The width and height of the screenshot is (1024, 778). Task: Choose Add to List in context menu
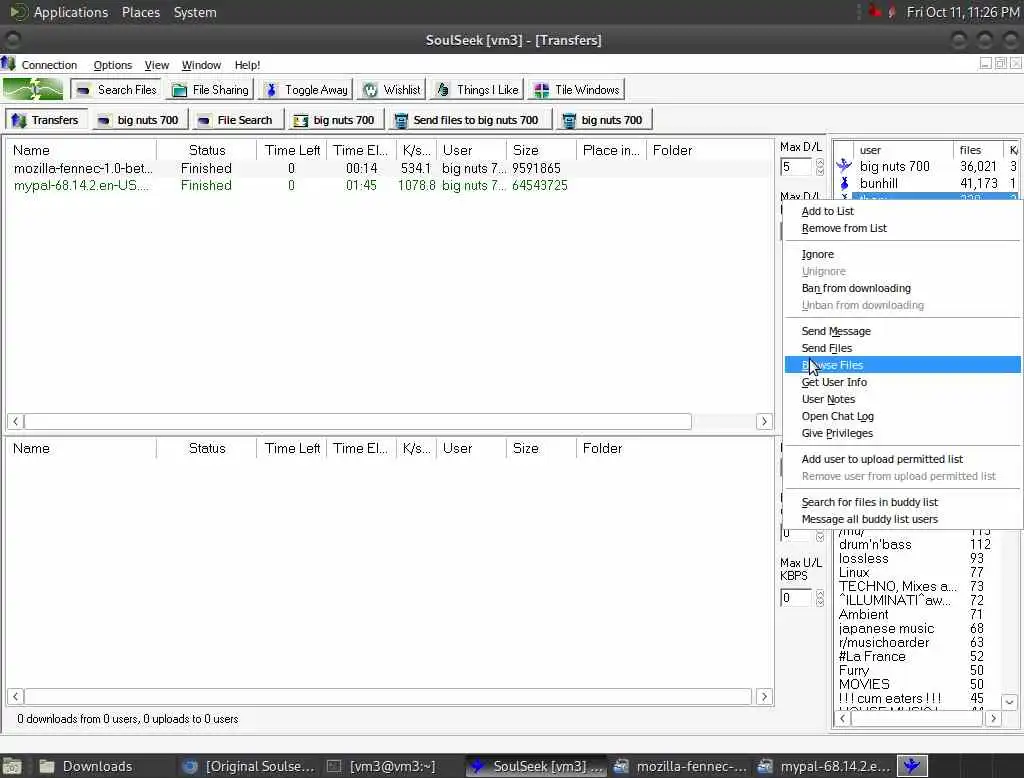tap(903, 211)
